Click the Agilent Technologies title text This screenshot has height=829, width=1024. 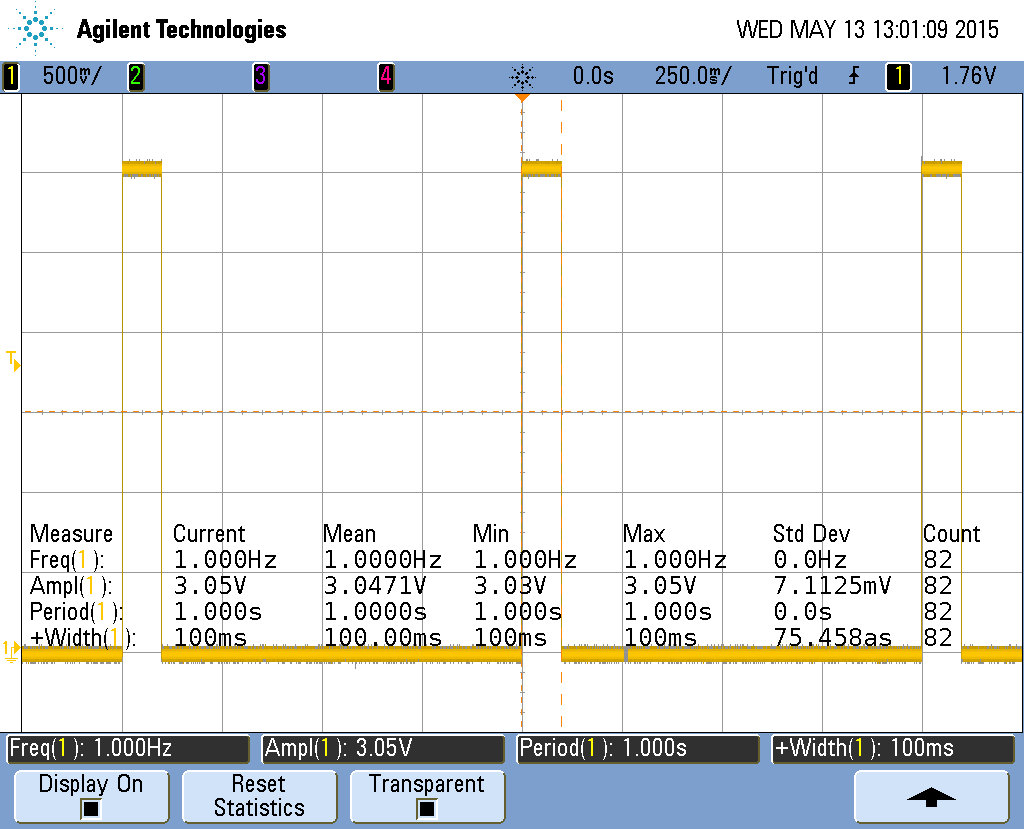pyautogui.click(x=182, y=30)
